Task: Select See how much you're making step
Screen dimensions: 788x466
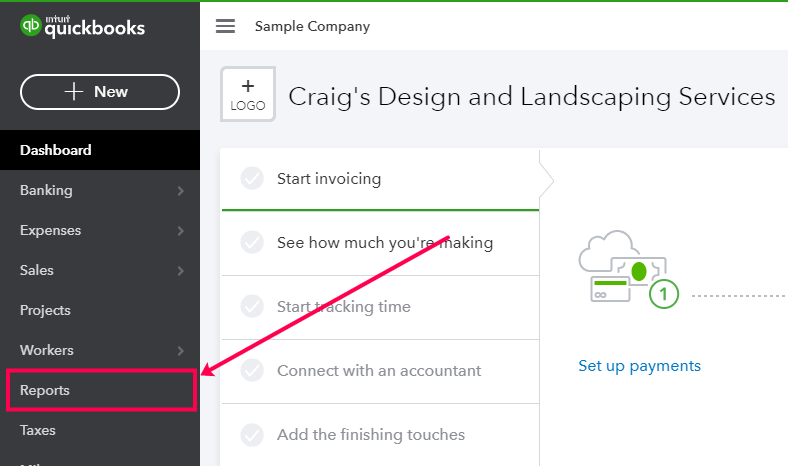Action: 380,243
